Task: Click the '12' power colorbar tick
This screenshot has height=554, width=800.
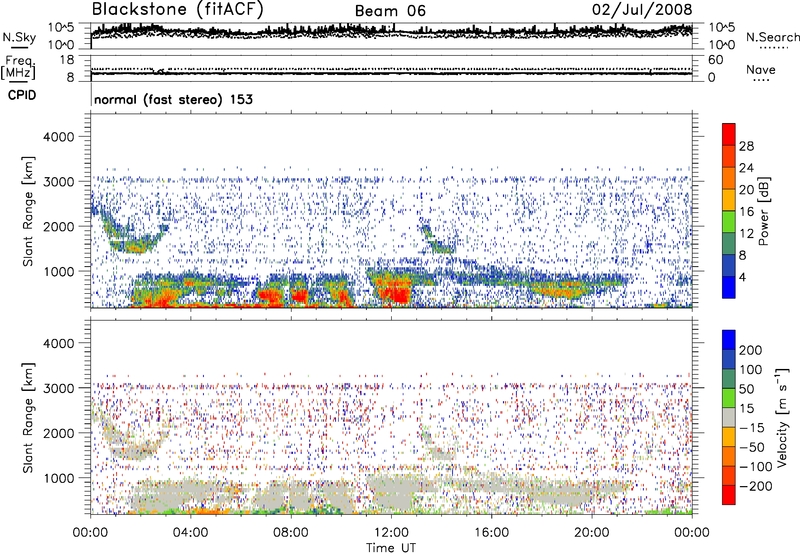Action: coord(746,234)
